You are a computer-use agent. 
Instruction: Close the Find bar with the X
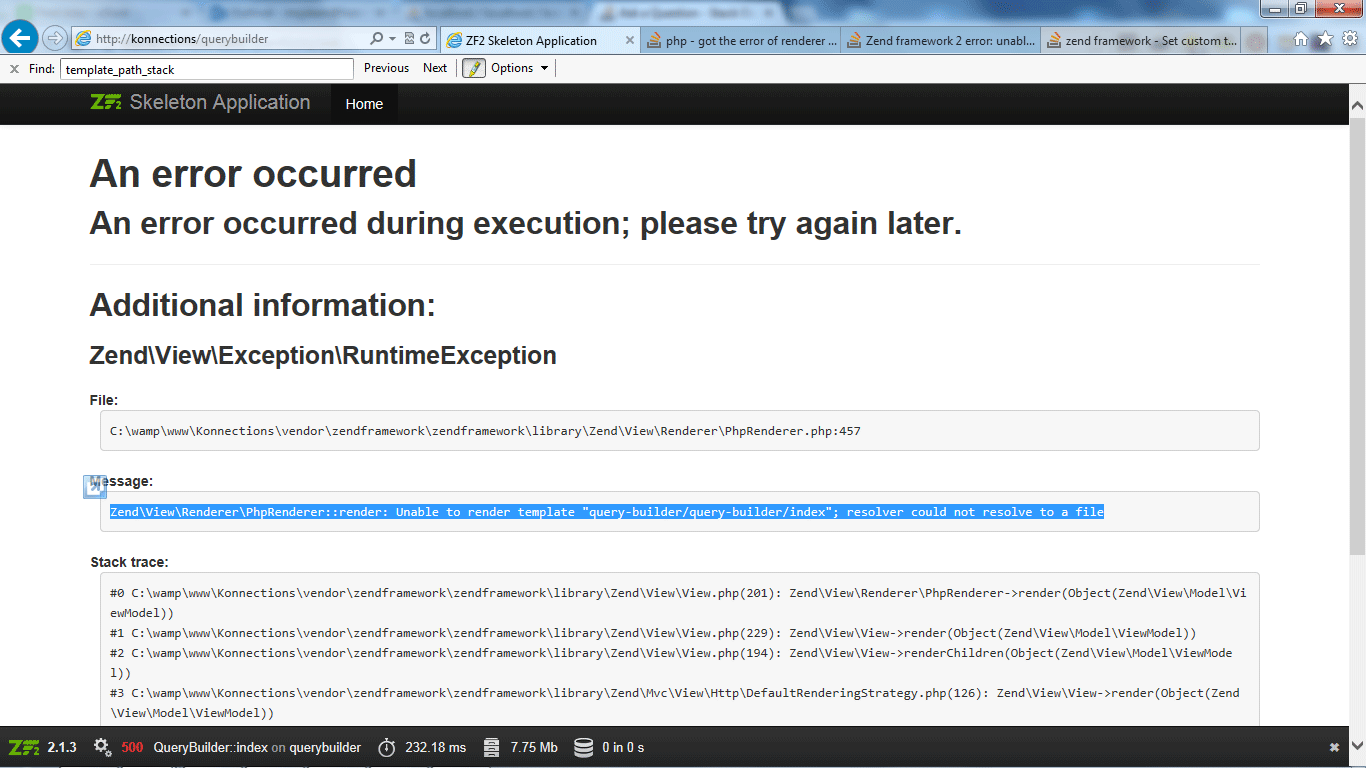click(14, 68)
